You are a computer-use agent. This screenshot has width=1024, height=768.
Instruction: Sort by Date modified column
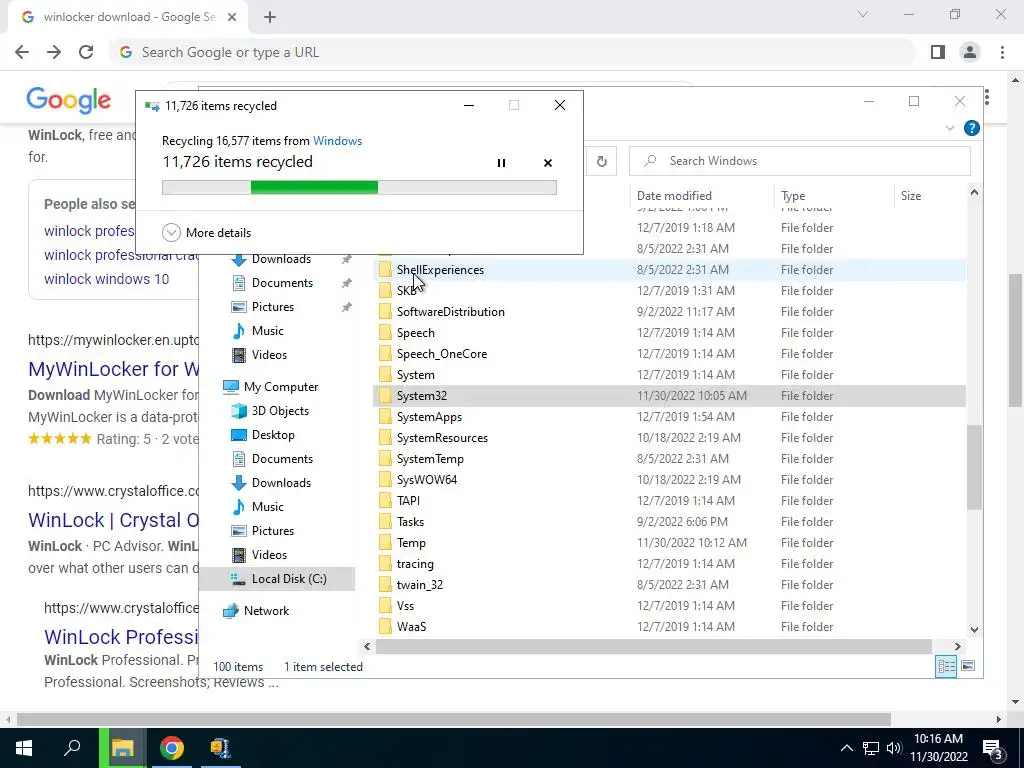pyautogui.click(x=674, y=195)
